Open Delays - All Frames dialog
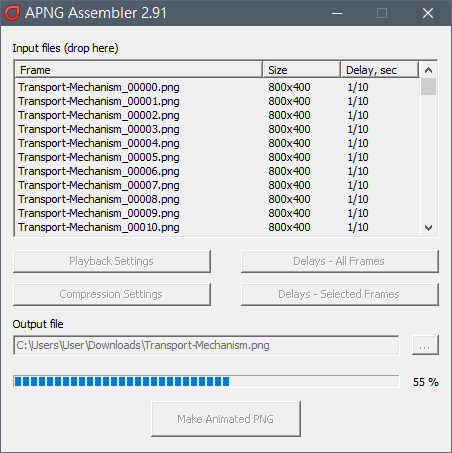The width and height of the screenshot is (452, 453). click(339, 261)
